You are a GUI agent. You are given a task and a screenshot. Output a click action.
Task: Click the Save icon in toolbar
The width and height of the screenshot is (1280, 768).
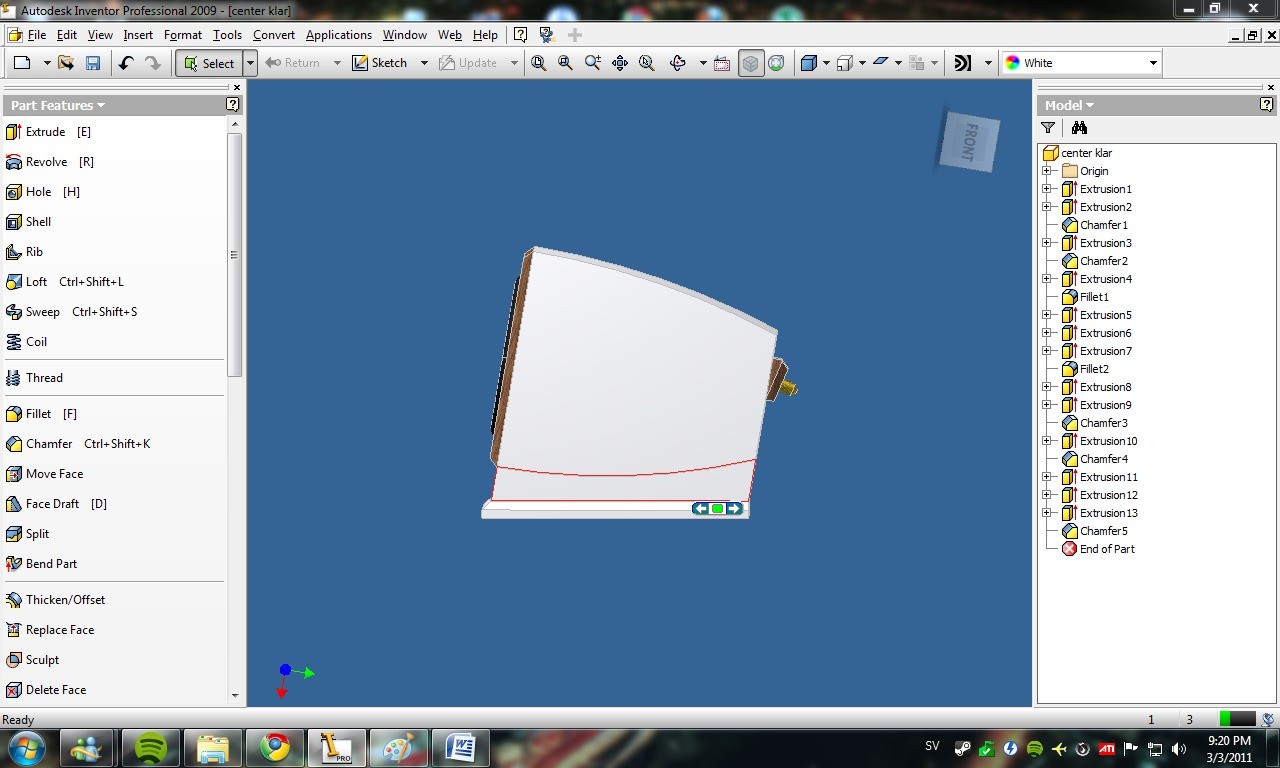tap(93, 63)
